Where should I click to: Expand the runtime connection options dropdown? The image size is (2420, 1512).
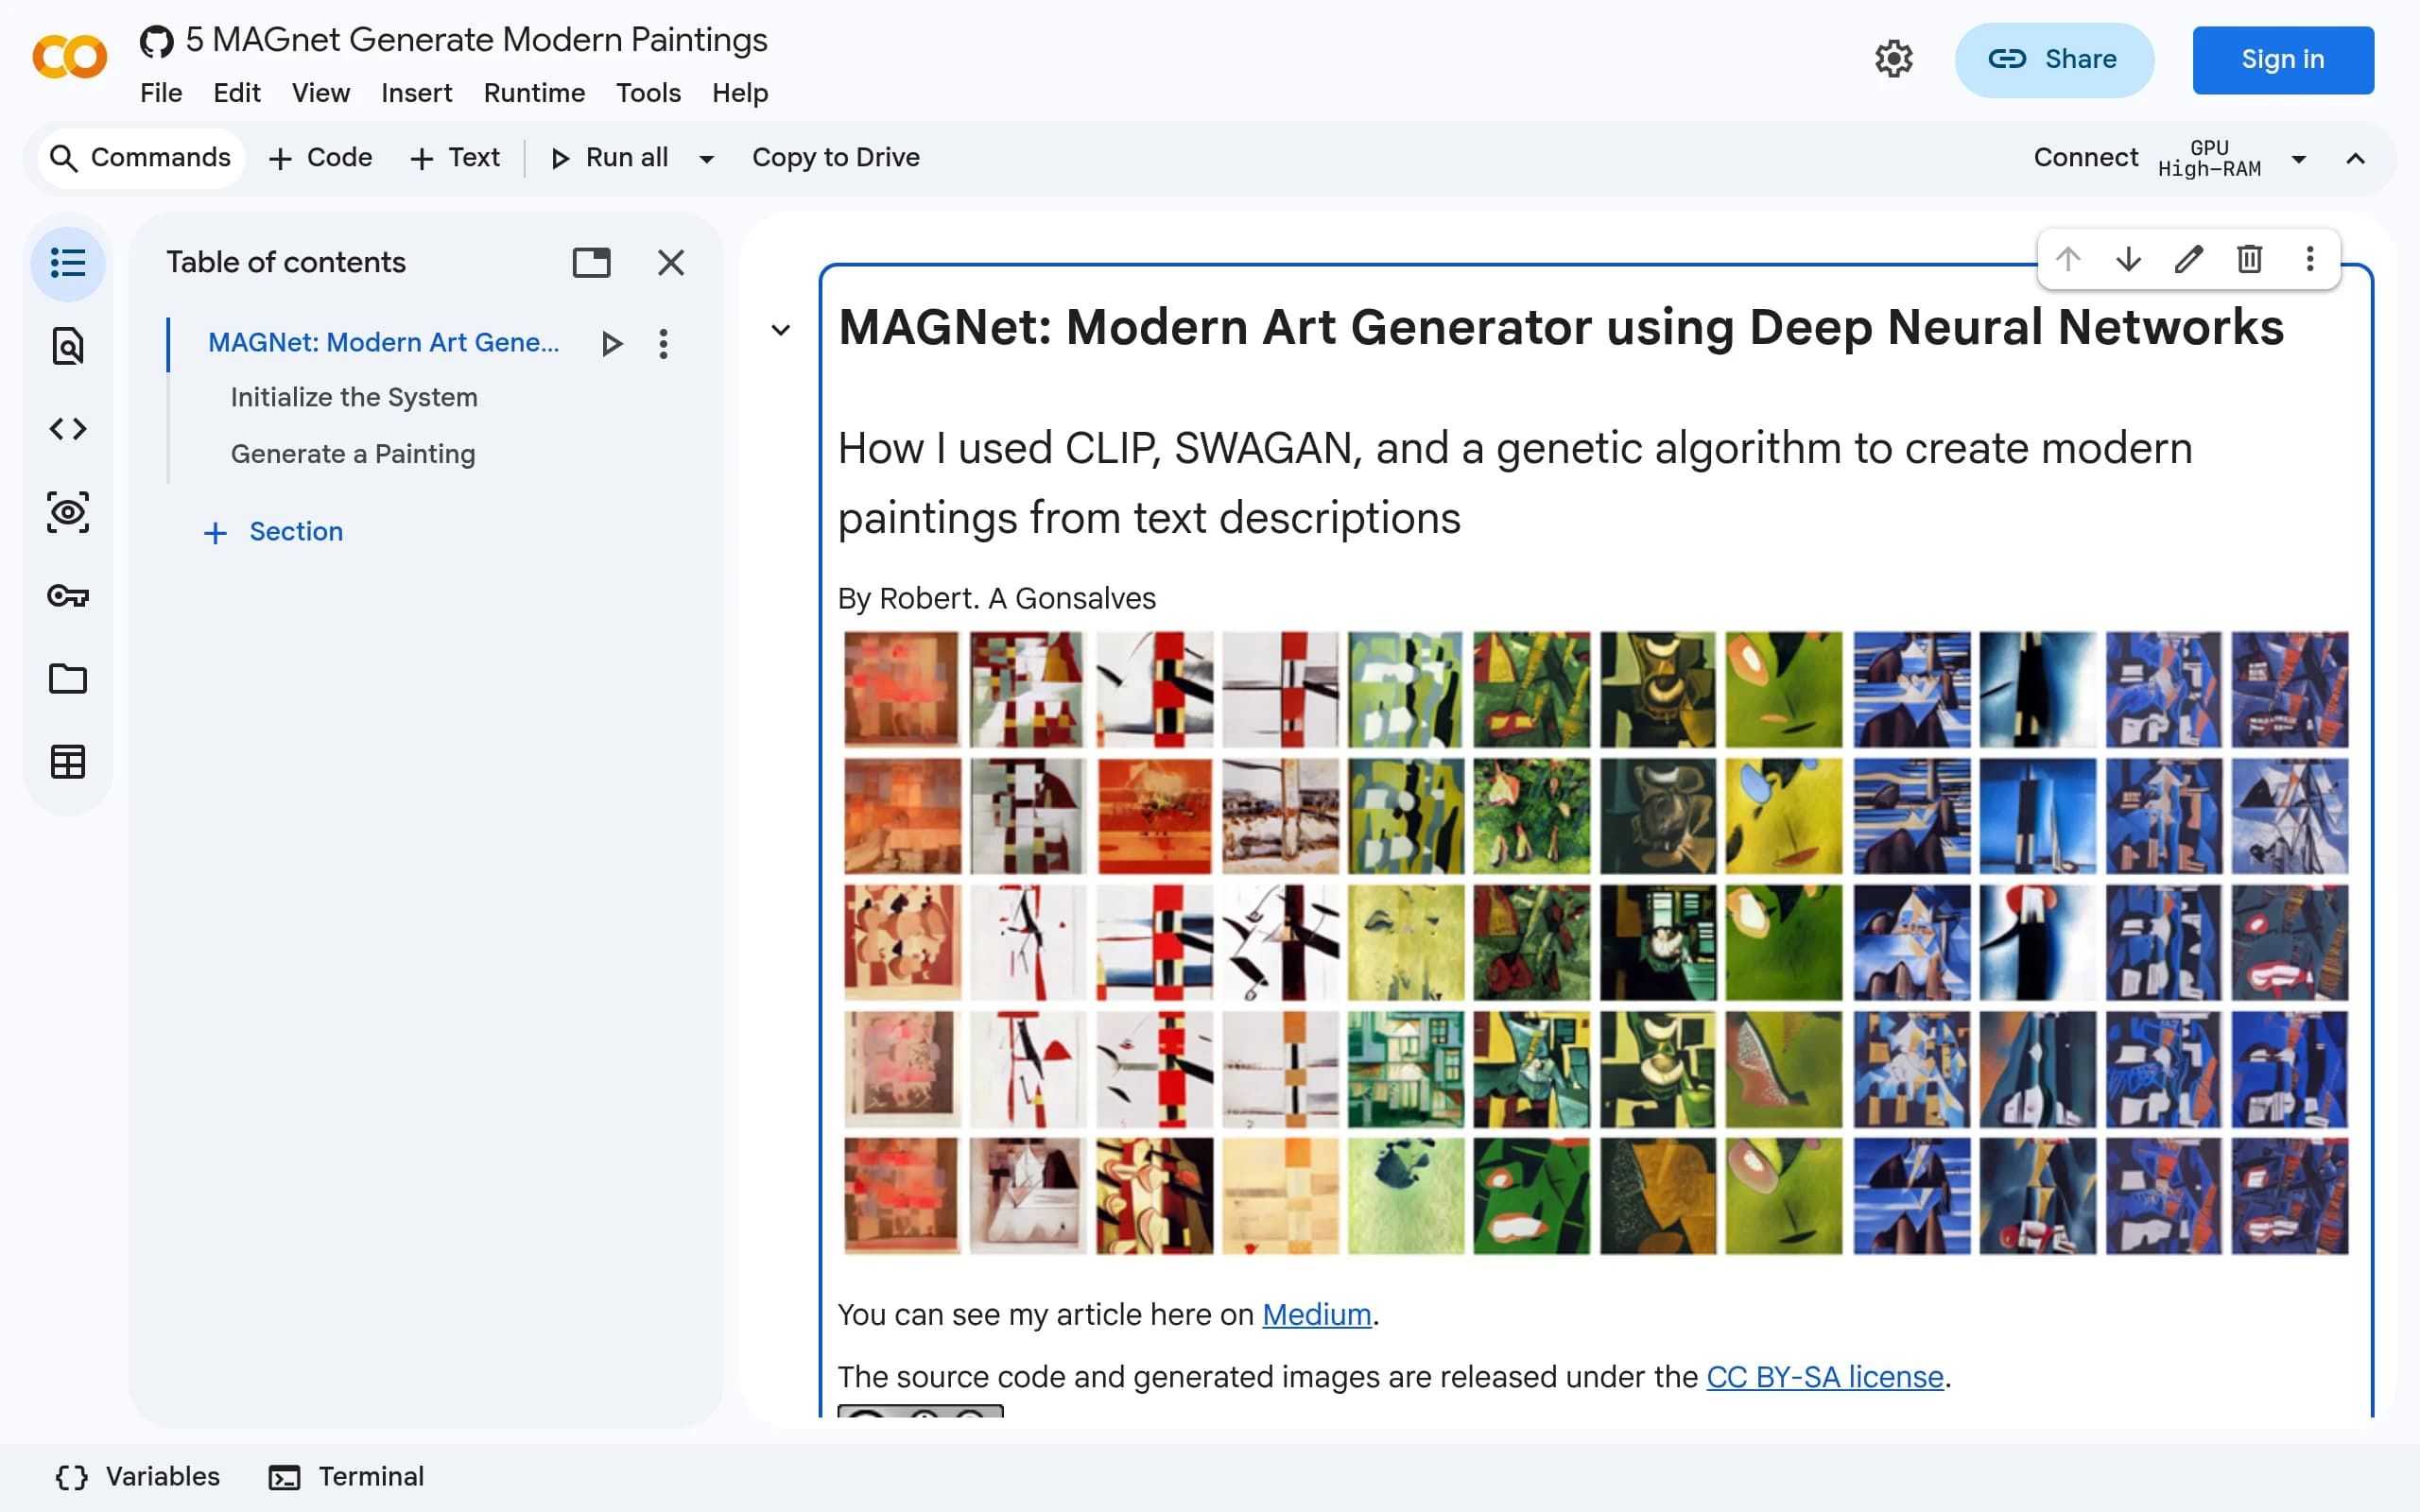[2299, 159]
